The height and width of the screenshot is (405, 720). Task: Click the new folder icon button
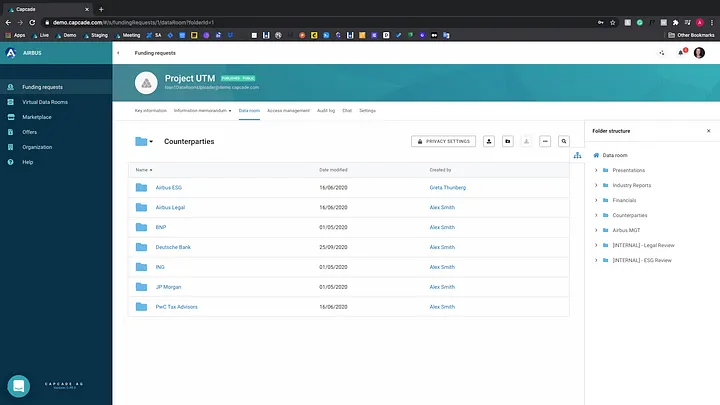[x=508, y=141]
